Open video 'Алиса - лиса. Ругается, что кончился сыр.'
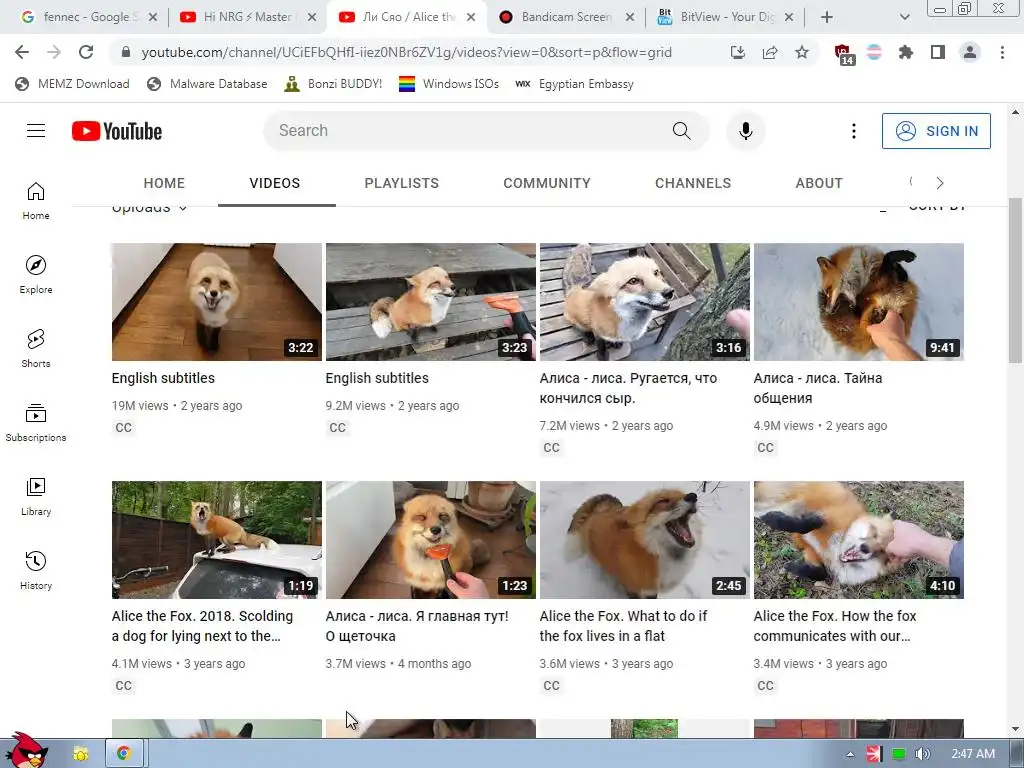 click(628, 388)
